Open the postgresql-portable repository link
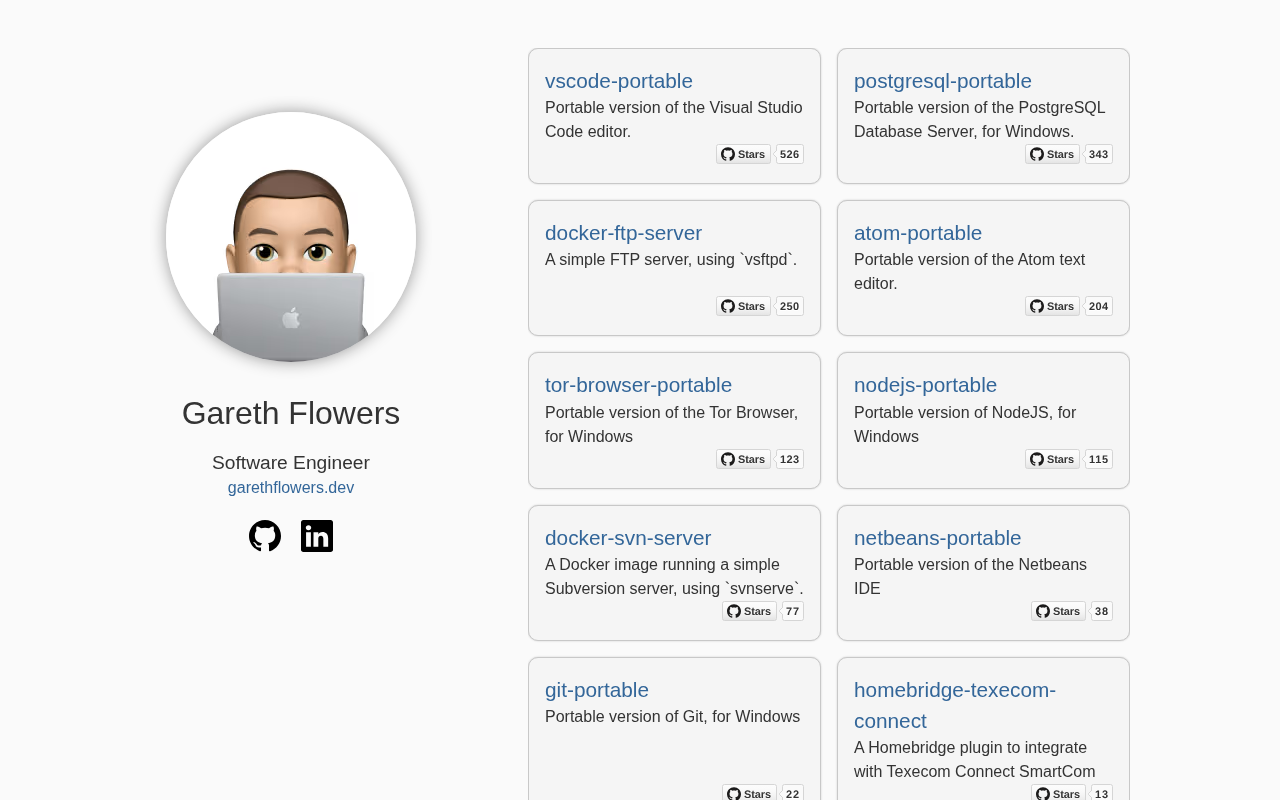This screenshot has width=1280, height=800. (x=943, y=81)
